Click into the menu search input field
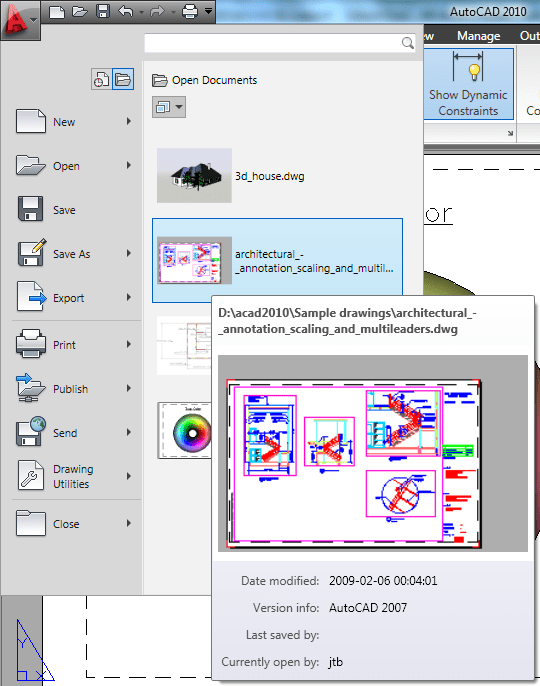Viewport: 540px width, 686px height. point(273,43)
